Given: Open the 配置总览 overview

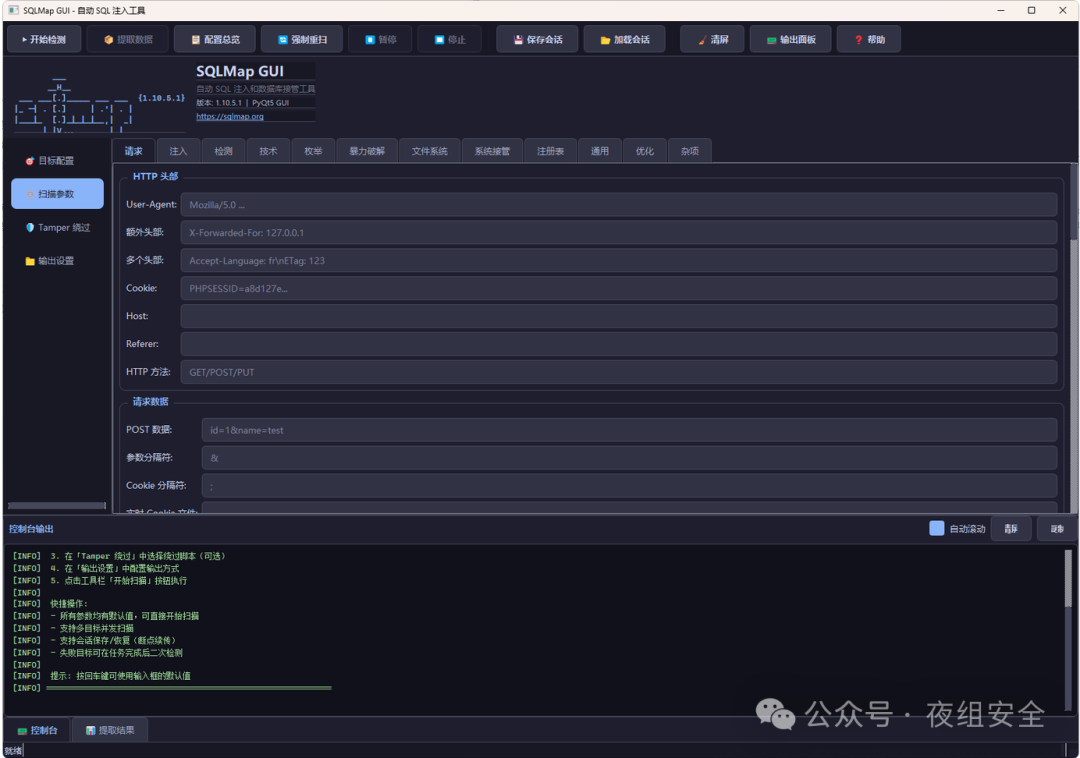Looking at the screenshot, I should coord(215,40).
